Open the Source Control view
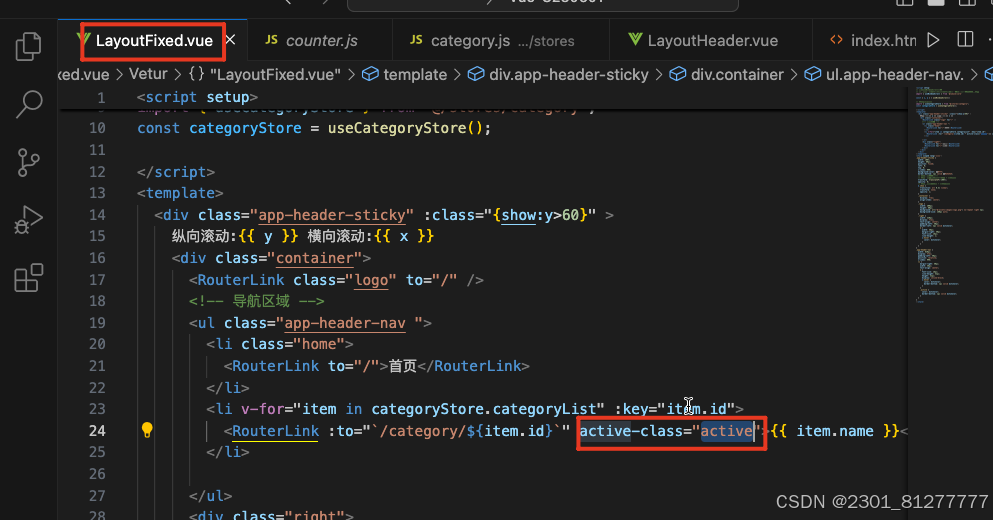 [x=28, y=163]
